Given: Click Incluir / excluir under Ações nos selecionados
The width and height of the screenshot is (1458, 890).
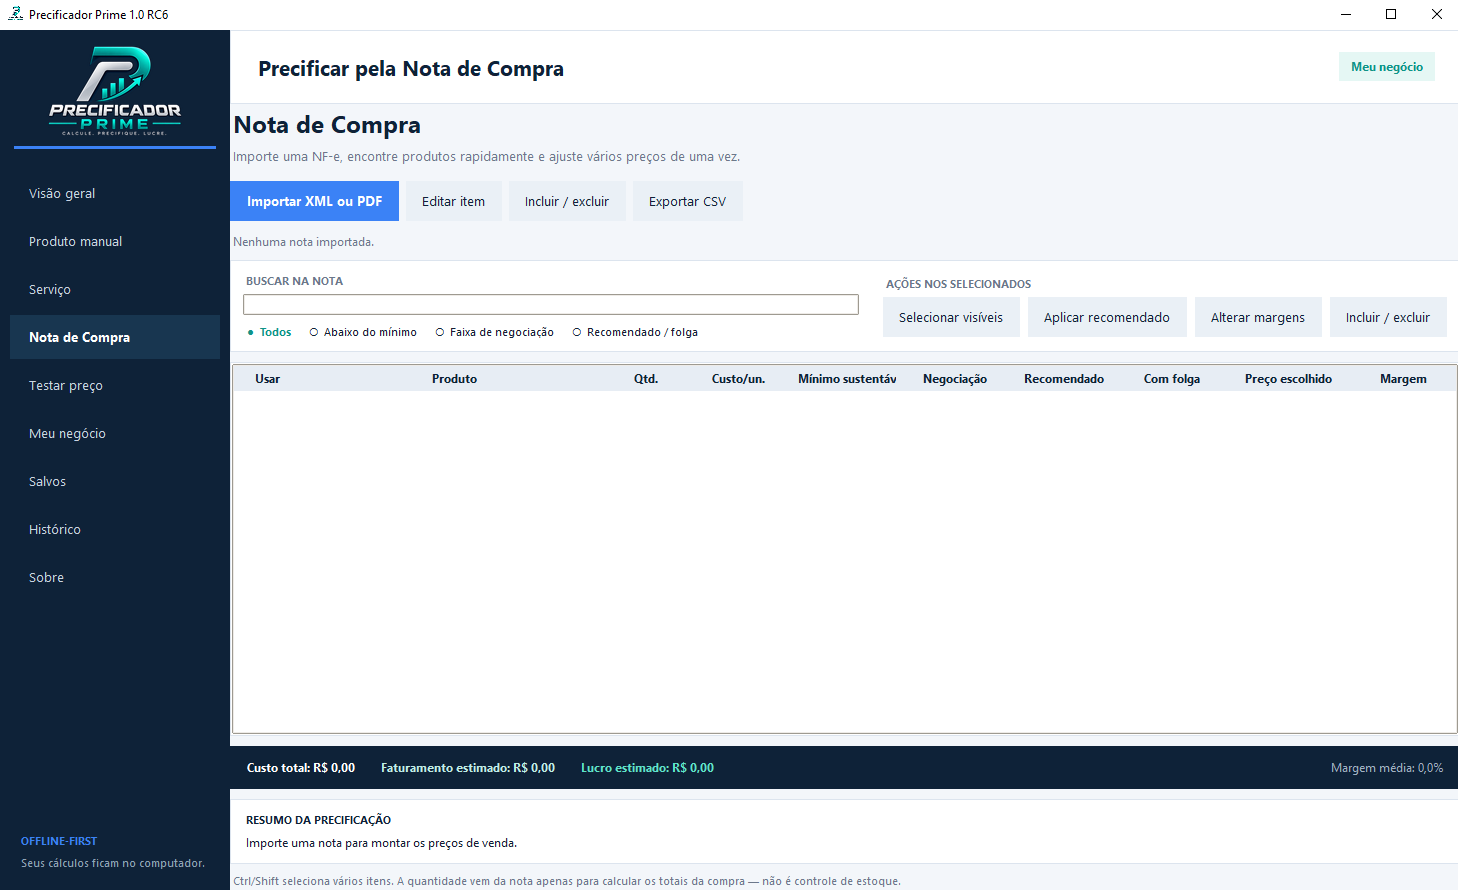Looking at the screenshot, I should (x=1388, y=317).
